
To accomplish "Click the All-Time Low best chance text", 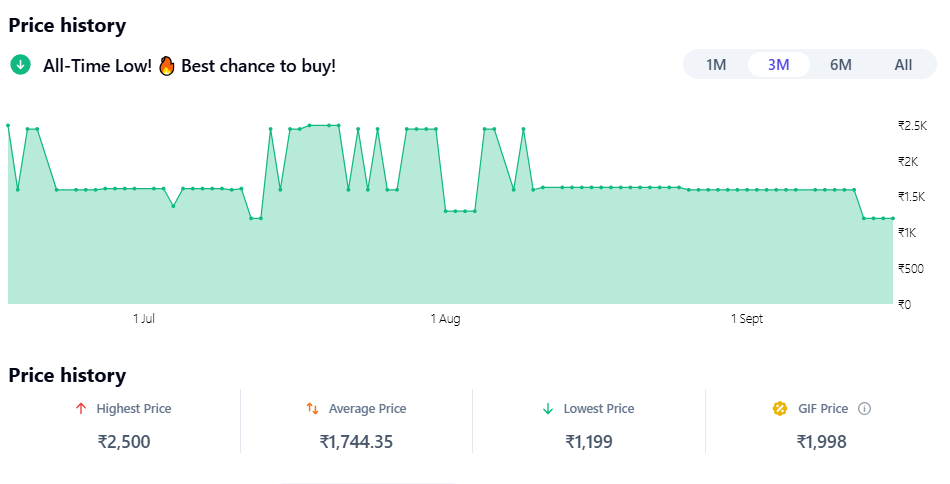I will pyautogui.click(x=189, y=66).
